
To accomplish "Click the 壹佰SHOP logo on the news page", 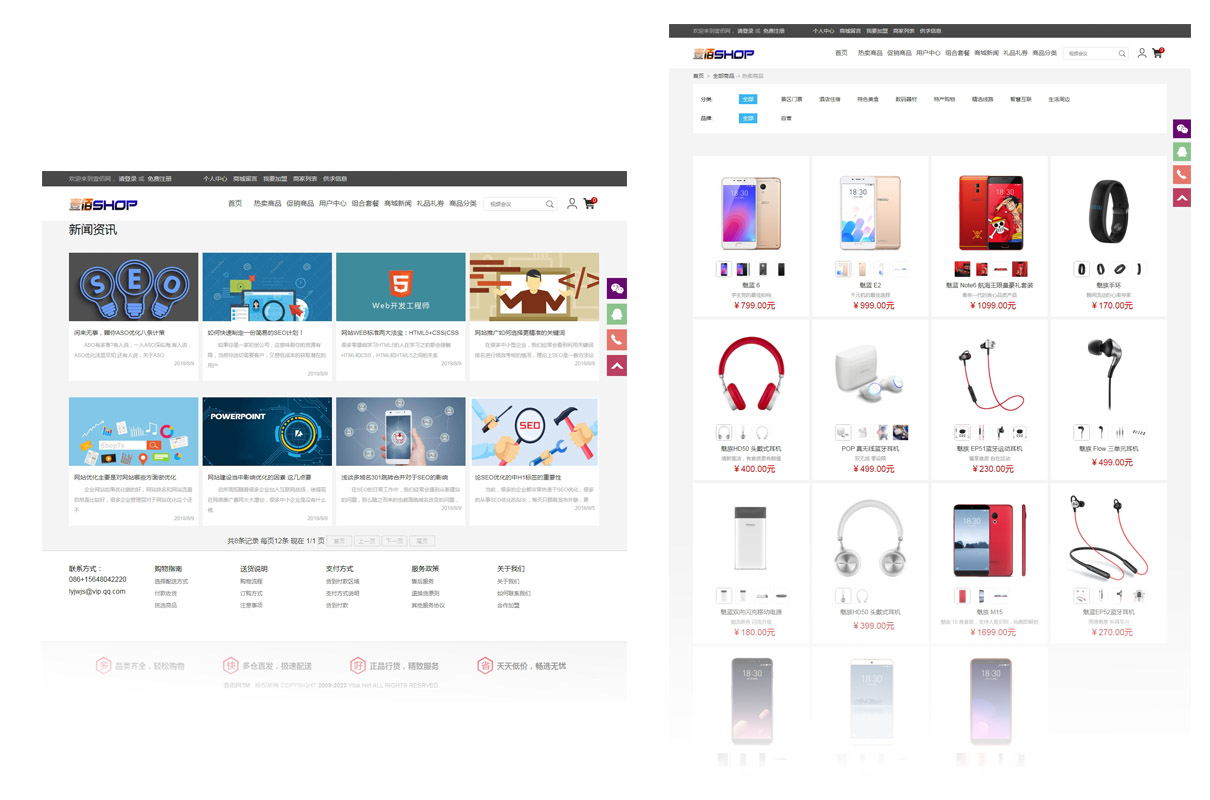I will click(103, 204).
